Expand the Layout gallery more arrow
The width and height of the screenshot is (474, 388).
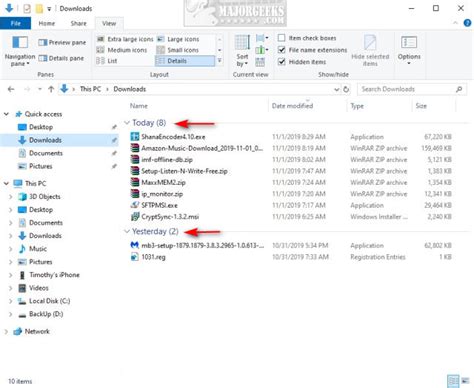pyautogui.click(x=220, y=61)
